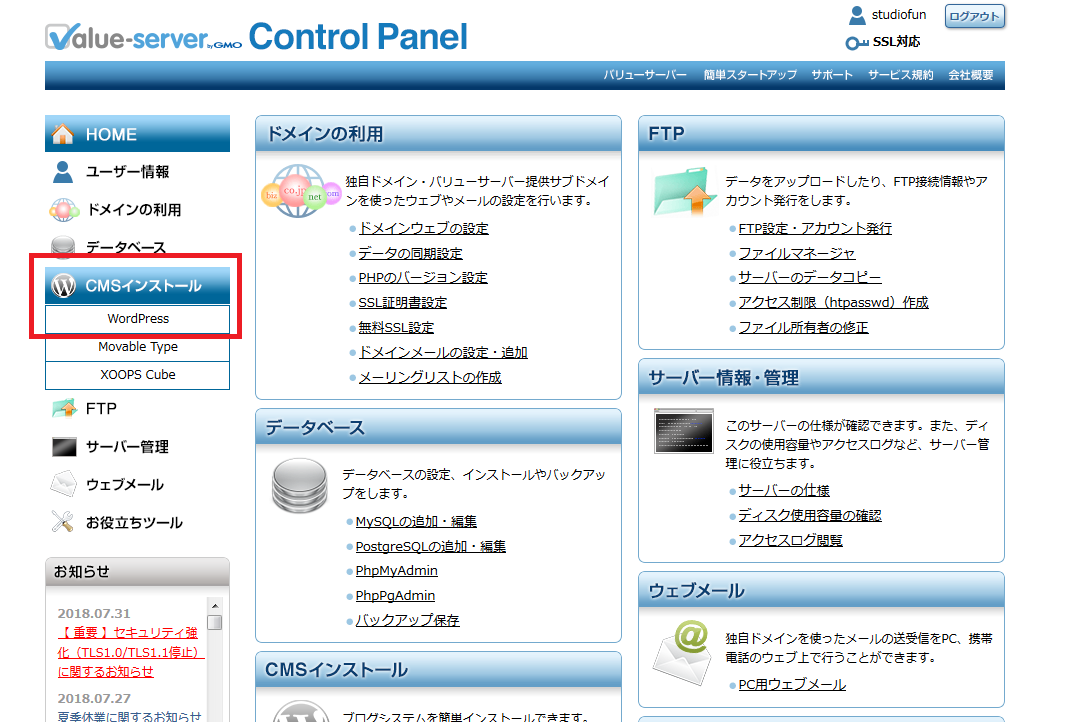Click the SSL対応 key icon
1065x722 pixels.
click(x=856, y=43)
